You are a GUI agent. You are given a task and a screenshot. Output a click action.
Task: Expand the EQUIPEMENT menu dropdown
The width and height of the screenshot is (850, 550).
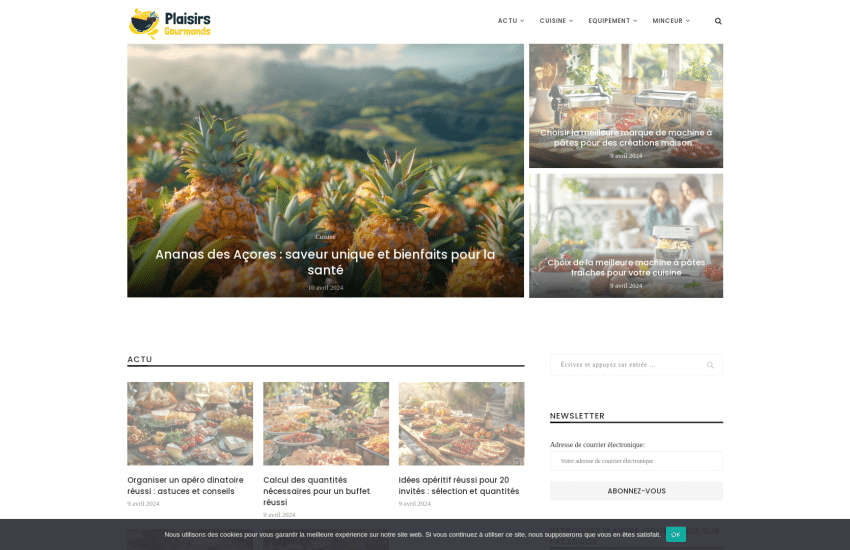[x=613, y=21]
